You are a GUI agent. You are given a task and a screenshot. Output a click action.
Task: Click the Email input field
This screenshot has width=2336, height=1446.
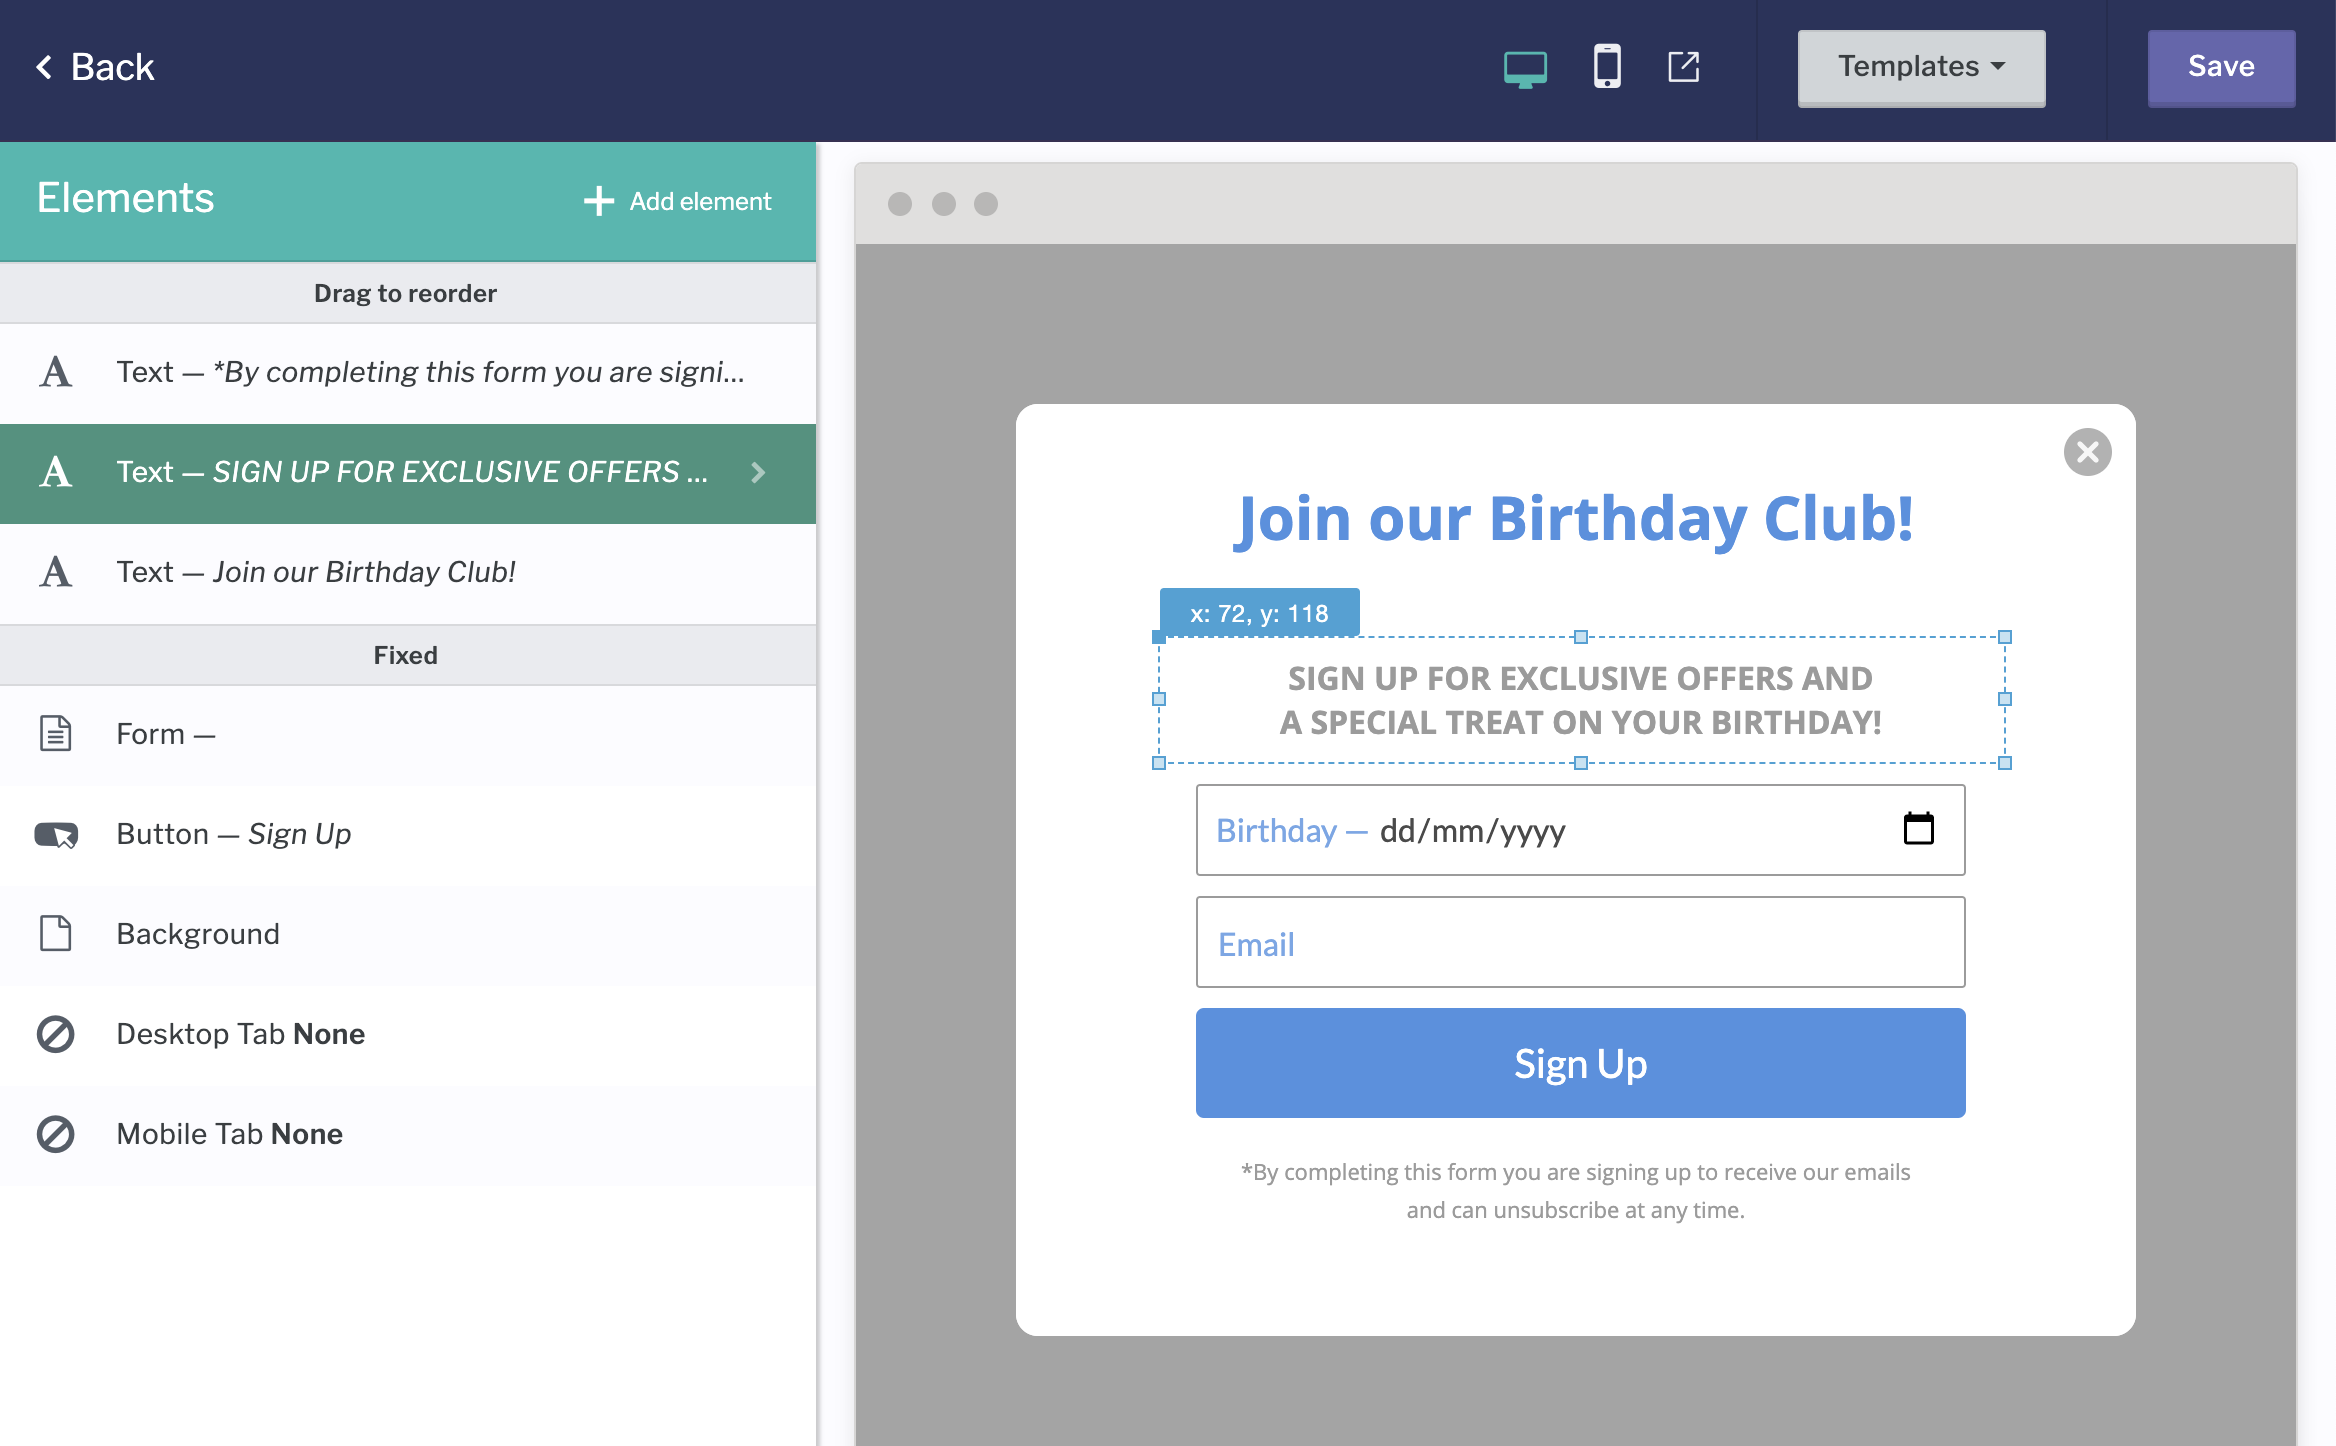click(x=1580, y=943)
